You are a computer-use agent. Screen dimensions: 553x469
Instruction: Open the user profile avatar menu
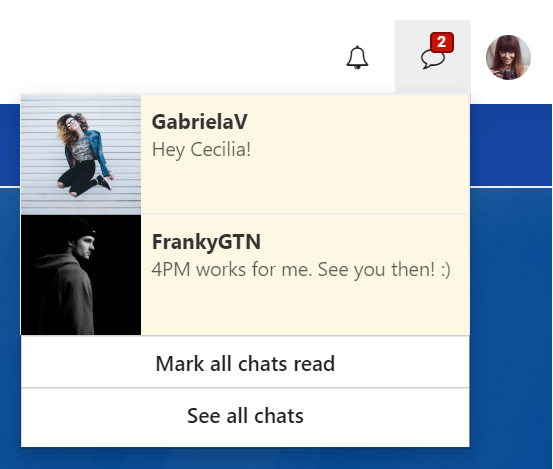508,57
